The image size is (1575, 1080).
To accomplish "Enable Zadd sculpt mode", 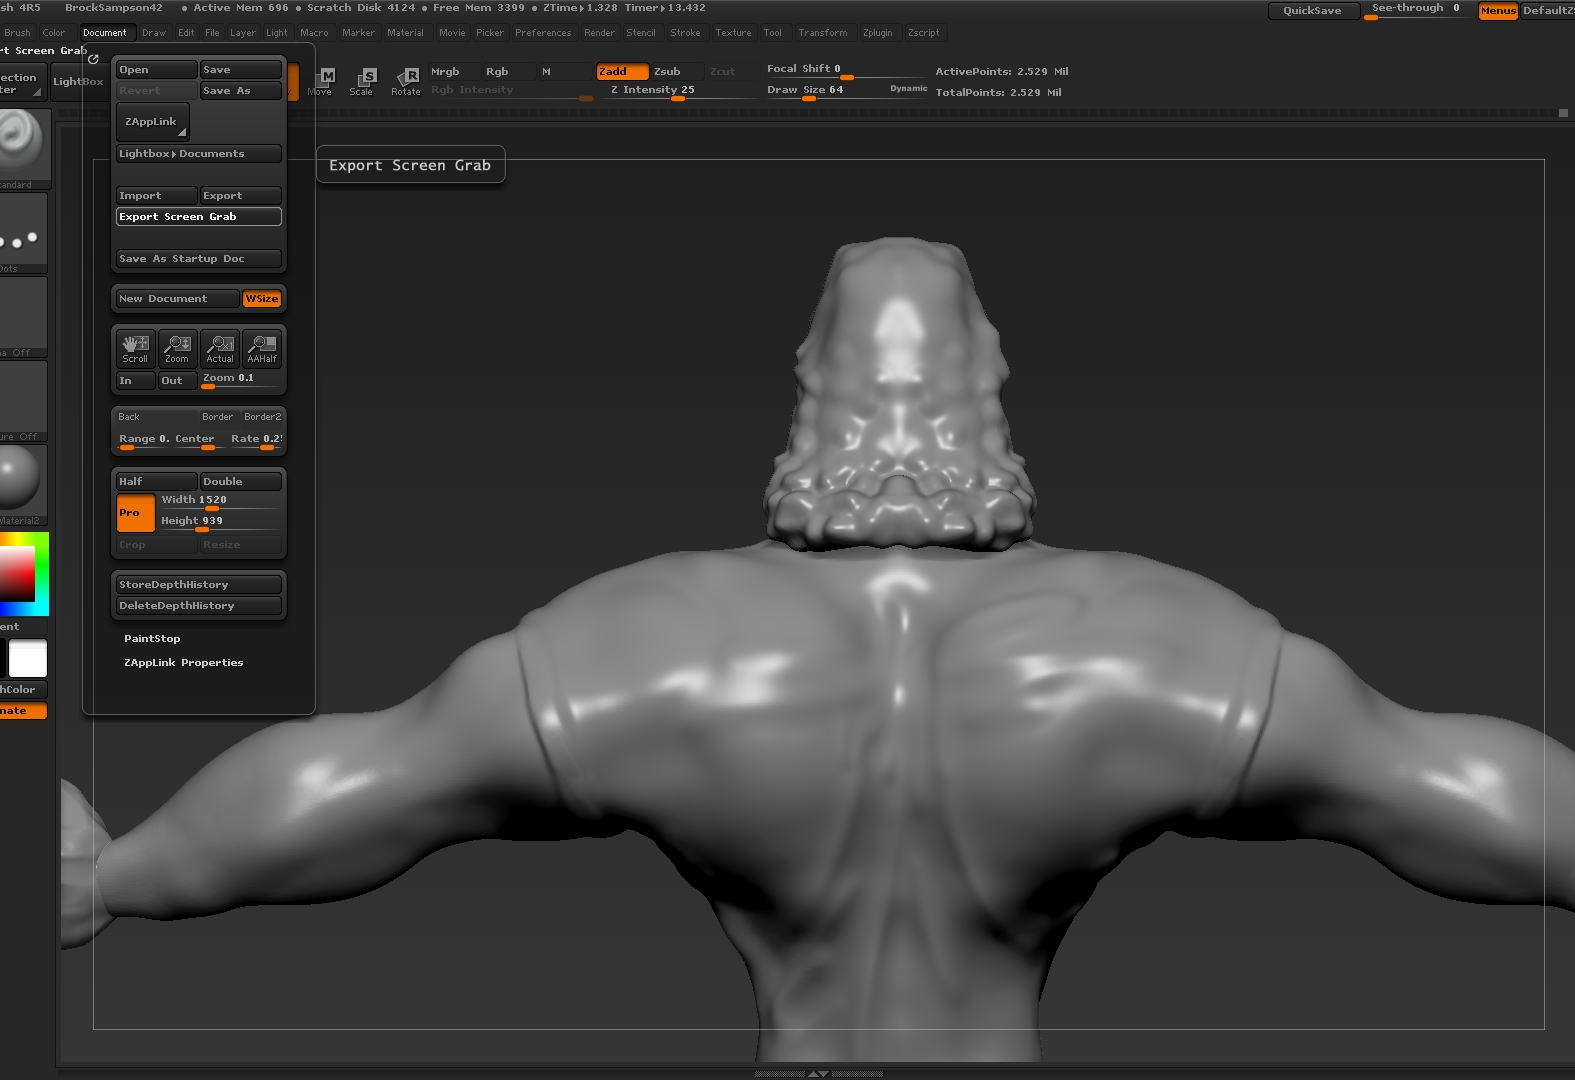I will (x=622, y=72).
